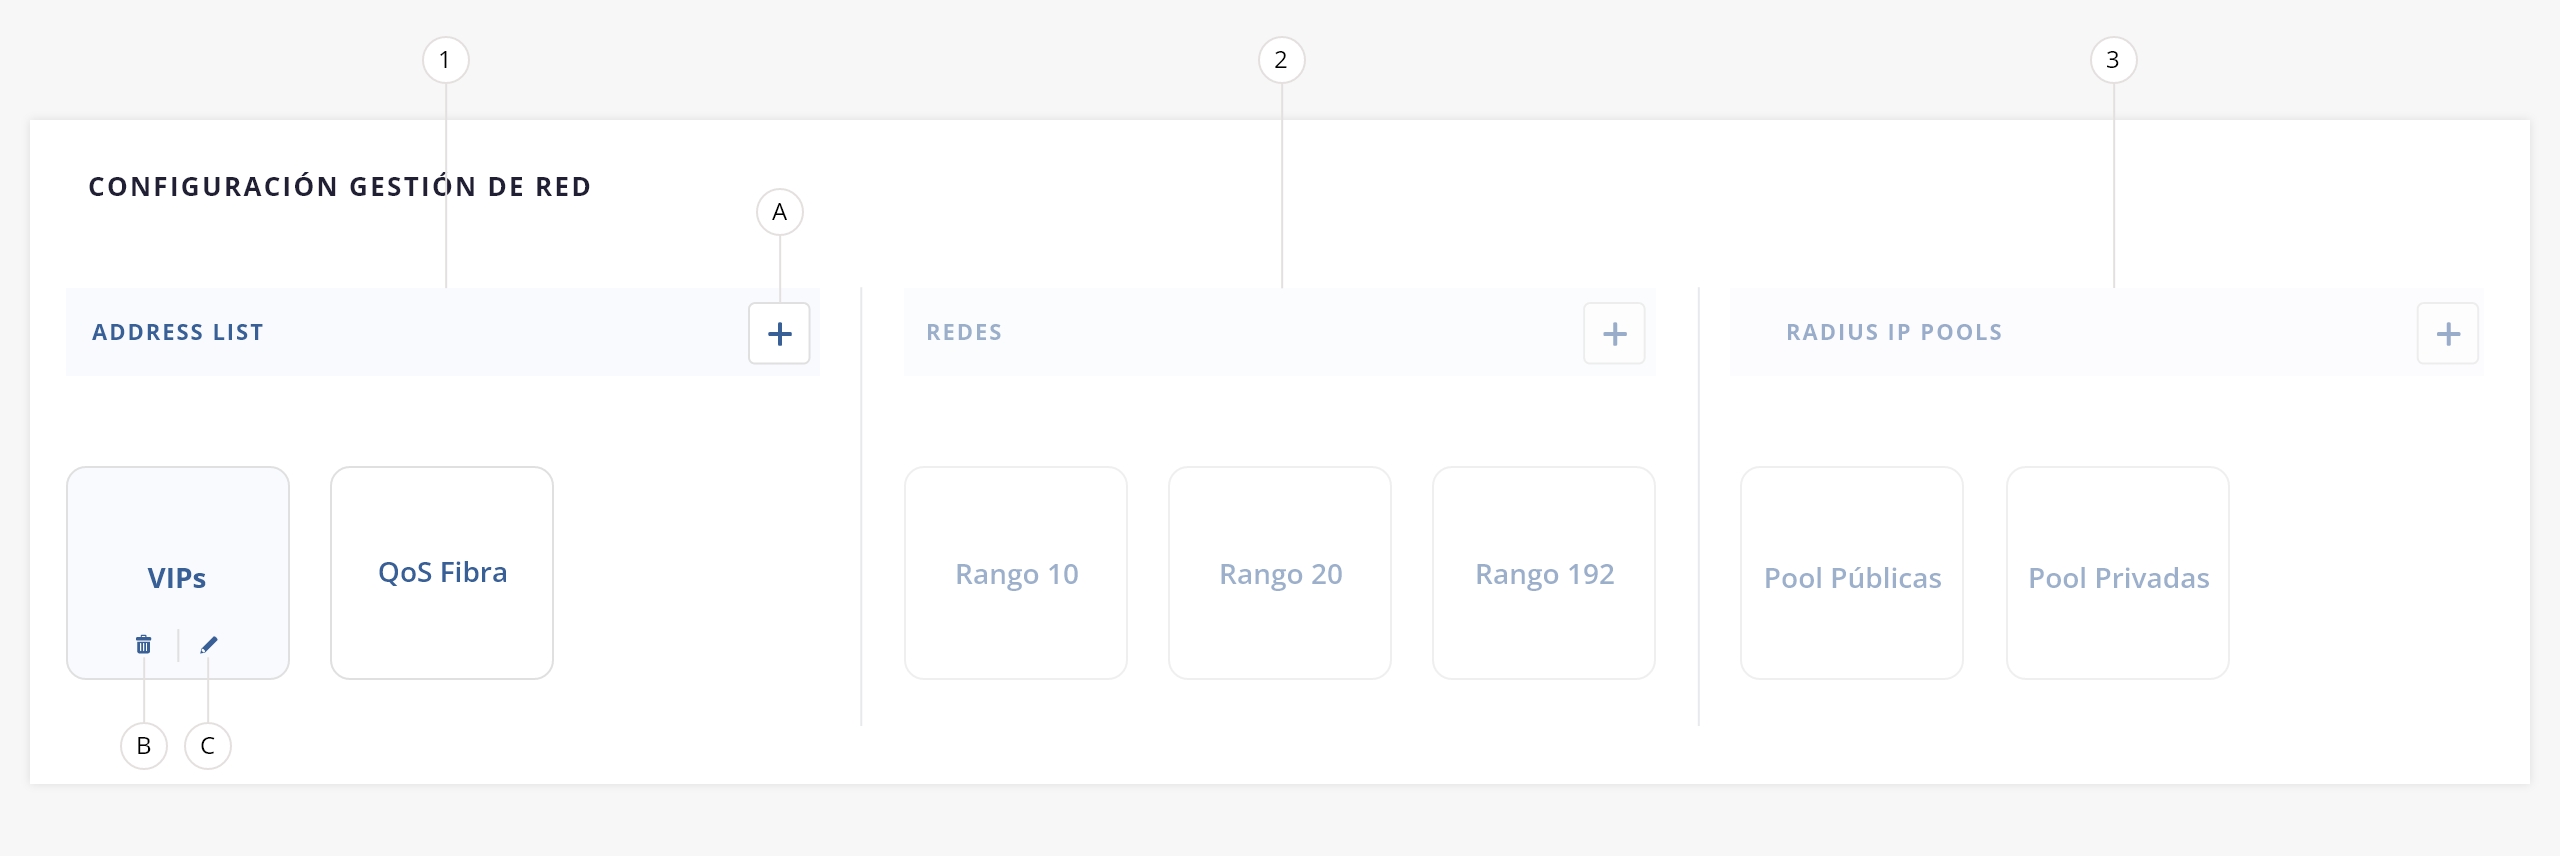
Task: Click the Radius IP Pools section header
Action: 1894,332
